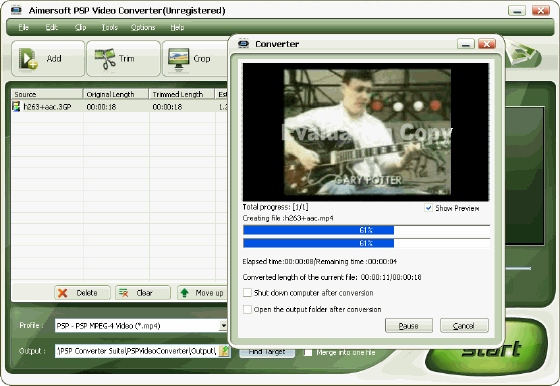
Task: Click the Add video file button
Action: pyautogui.click(x=48, y=59)
